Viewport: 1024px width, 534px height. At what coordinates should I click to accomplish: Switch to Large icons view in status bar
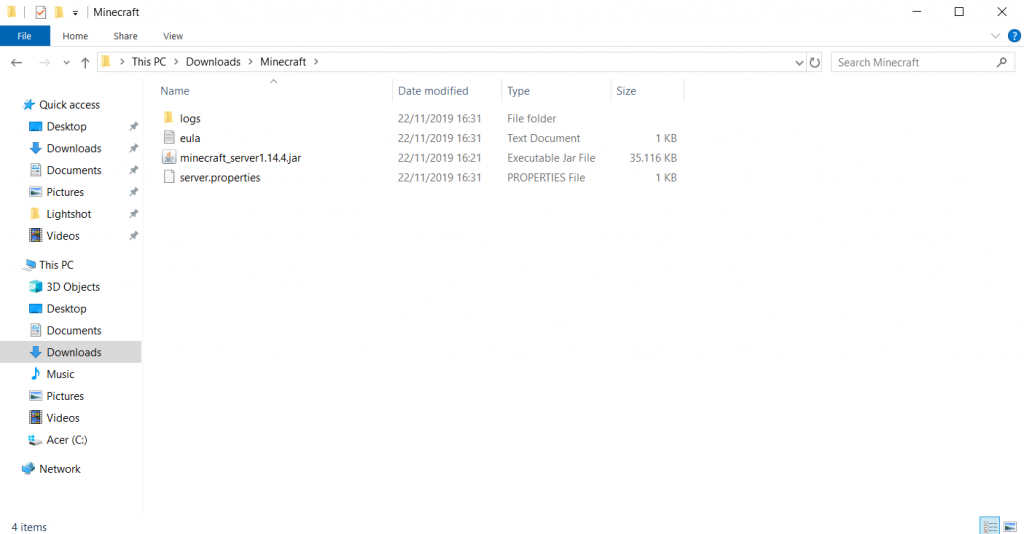1010,526
